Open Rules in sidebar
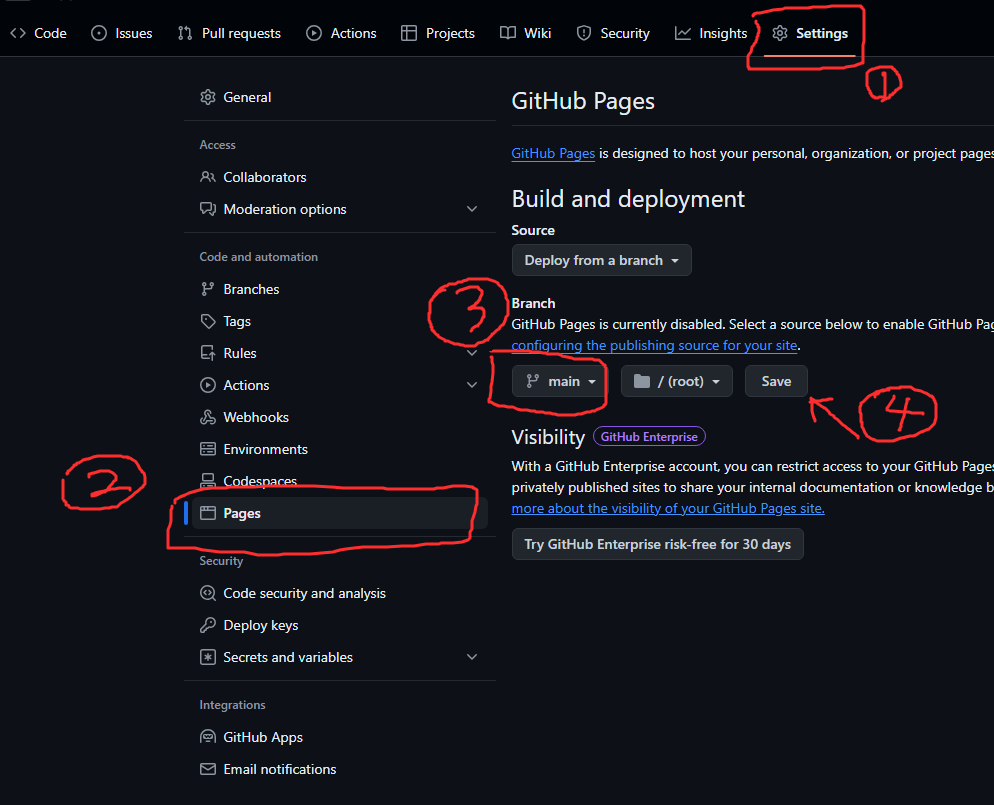 [x=340, y=353]
